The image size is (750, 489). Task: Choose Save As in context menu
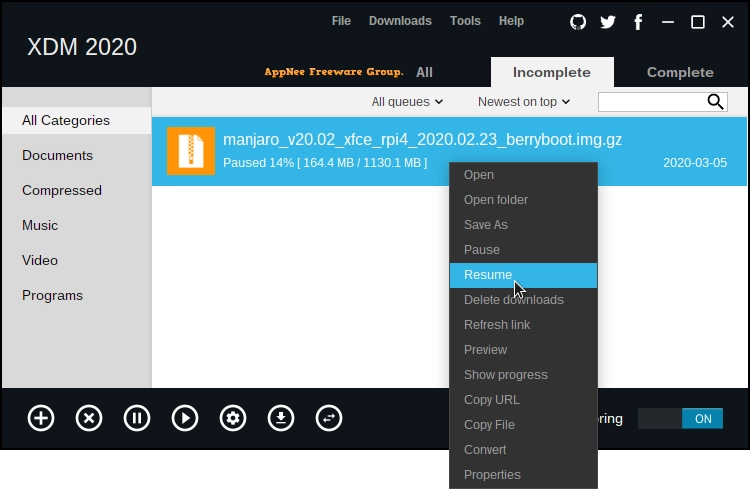tap(523, 225)
